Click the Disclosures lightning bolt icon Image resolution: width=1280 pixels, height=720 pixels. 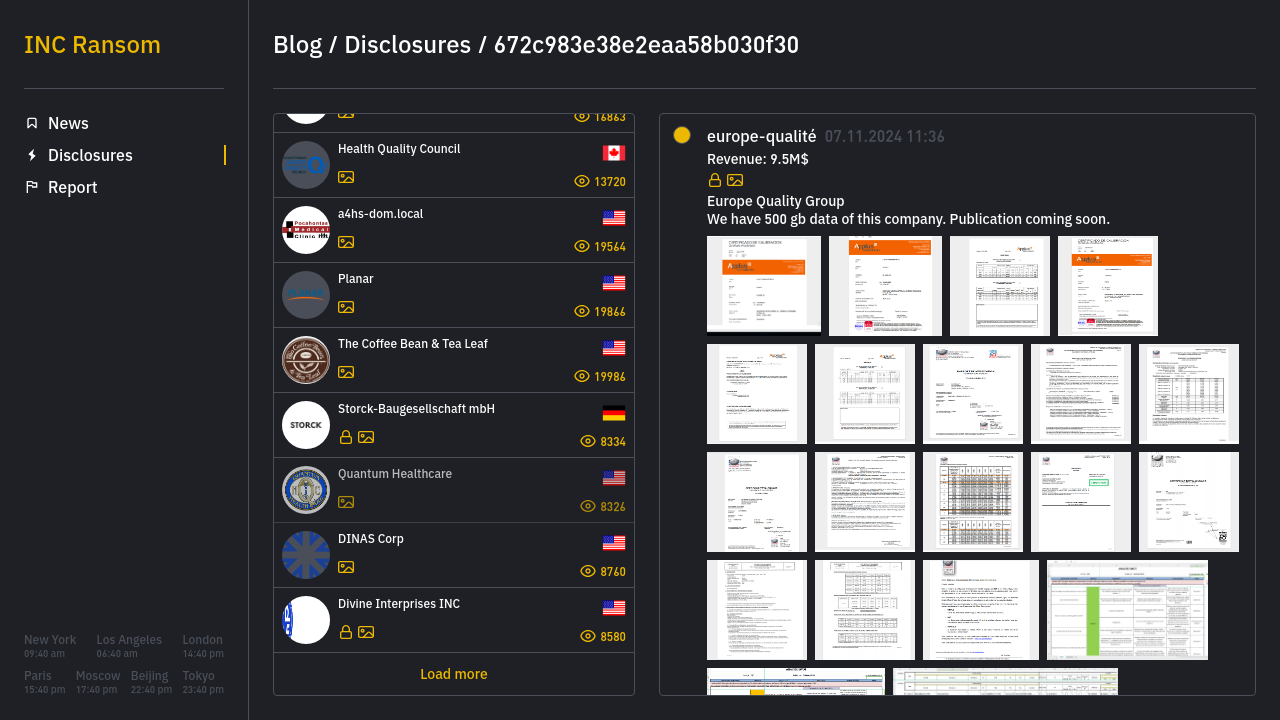(x=32, y=155)
